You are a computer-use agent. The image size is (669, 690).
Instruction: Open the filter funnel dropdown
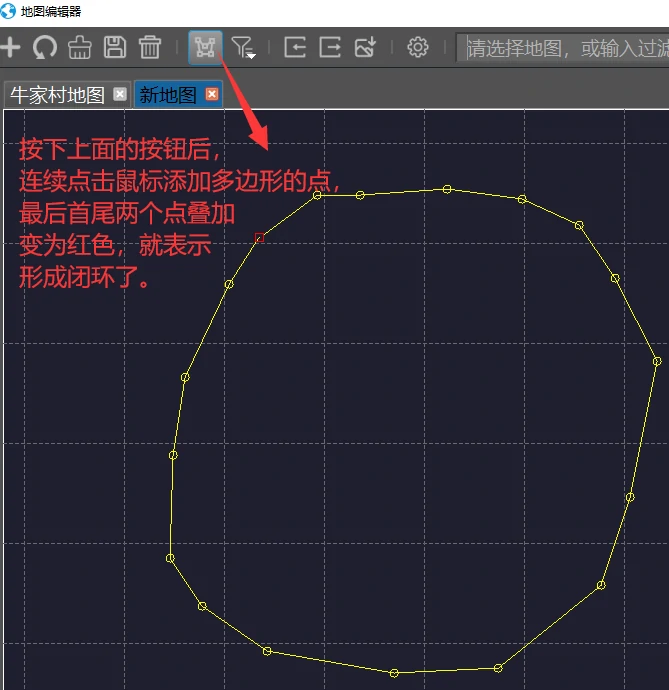pos(243,48)
